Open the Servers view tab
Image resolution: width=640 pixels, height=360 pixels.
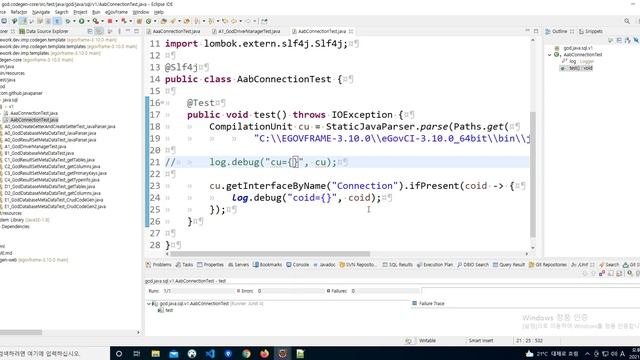[x=238, y=264]
